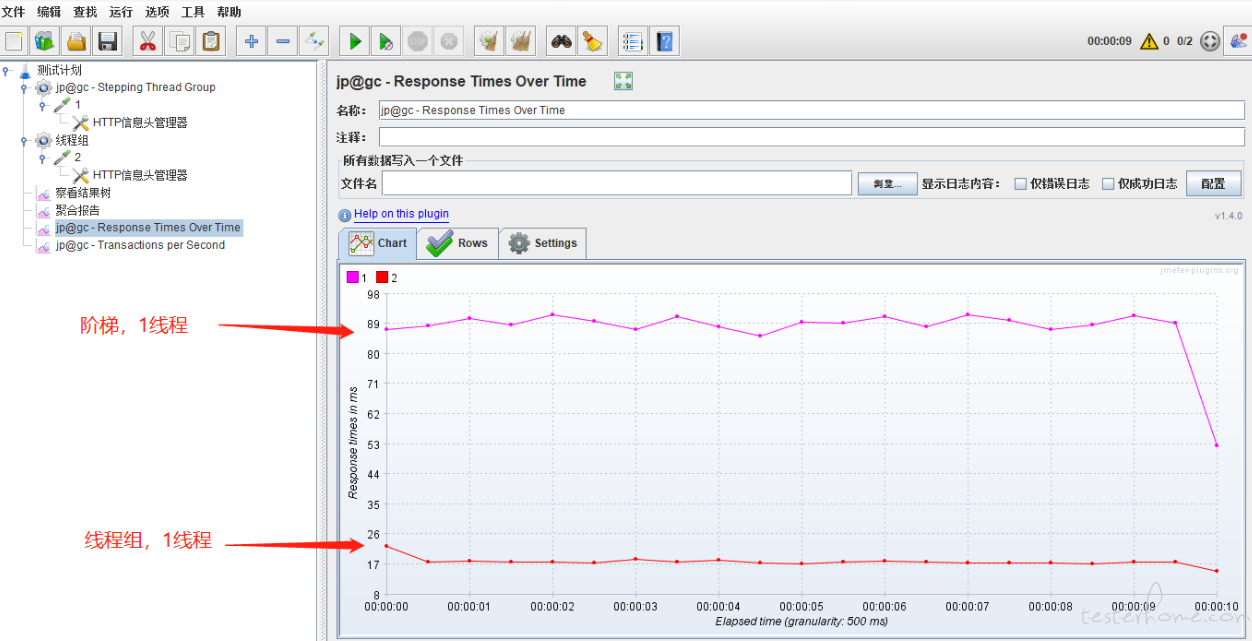Reset search using the brush icon

pos(593,41)
